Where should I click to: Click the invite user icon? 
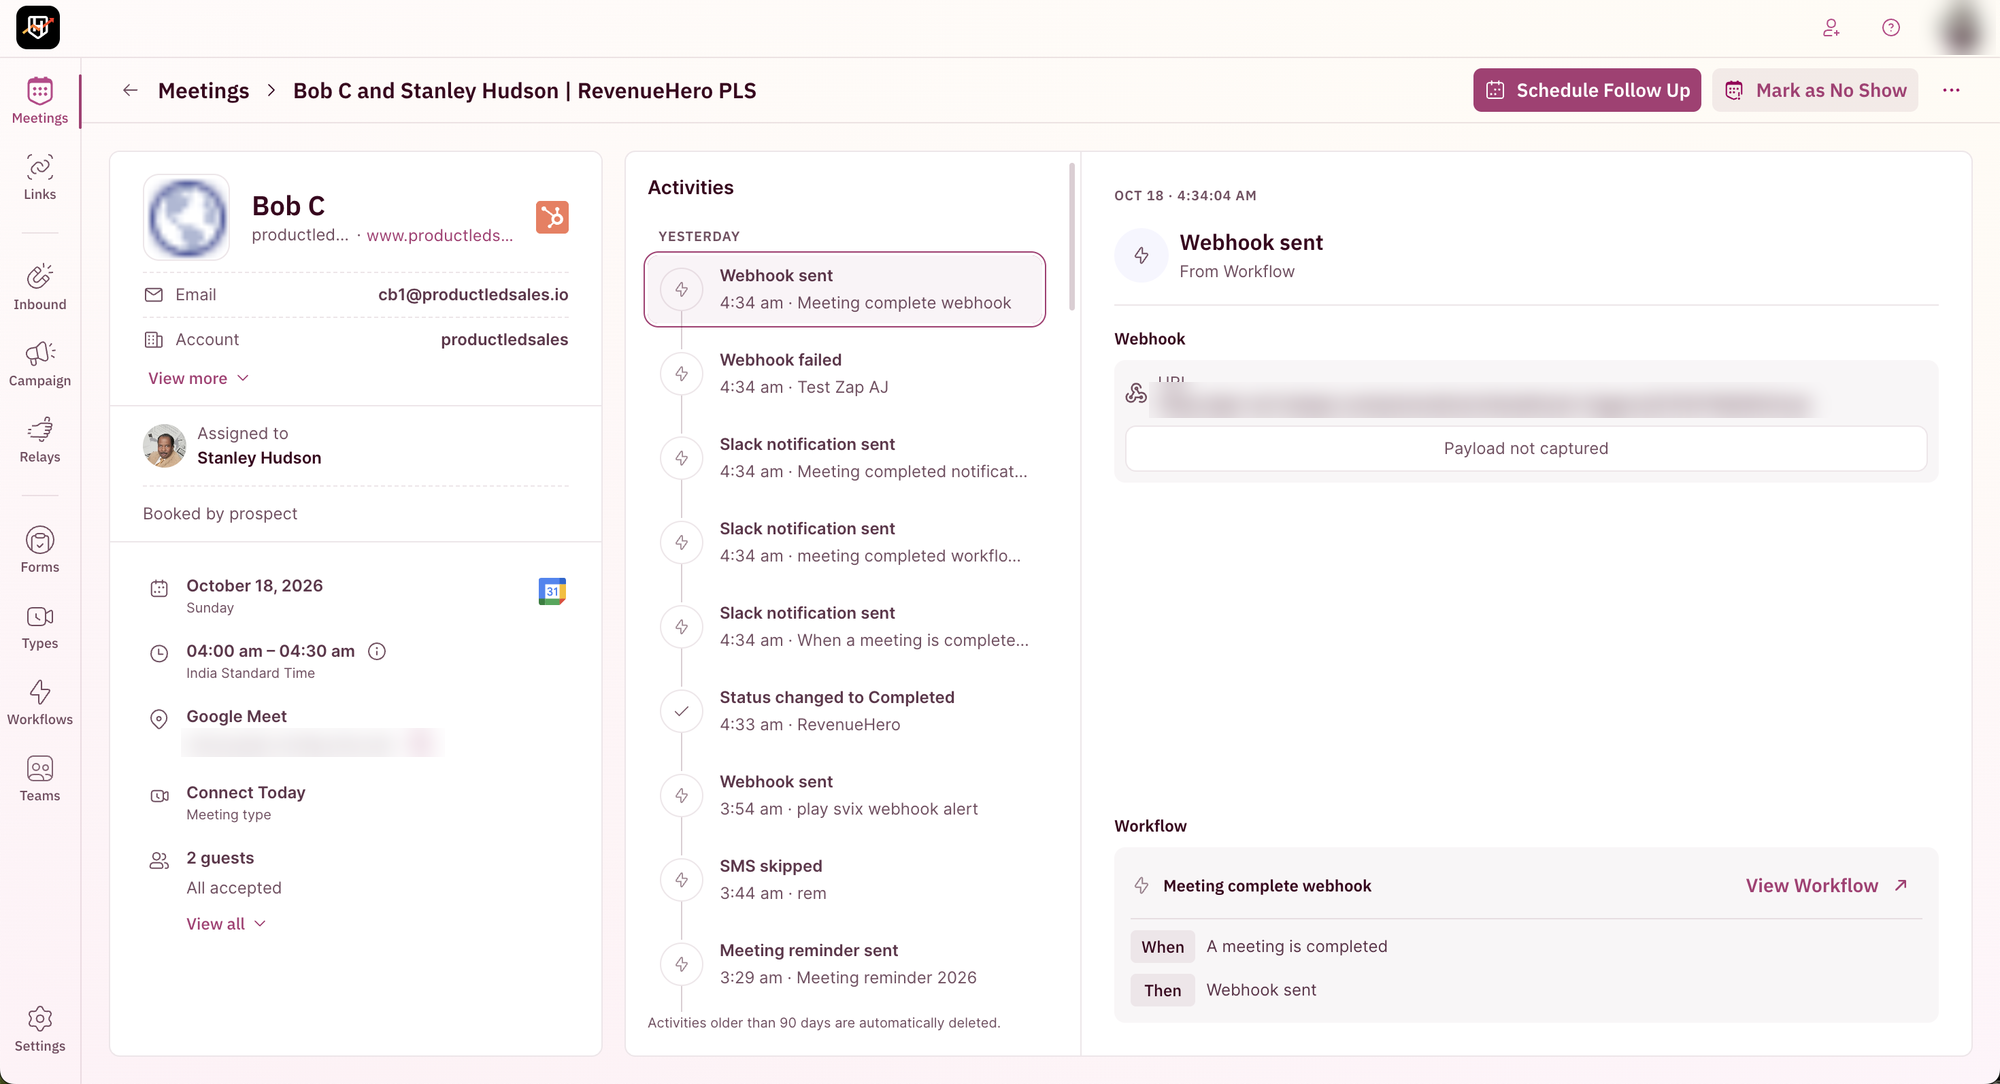[1831, 28]
